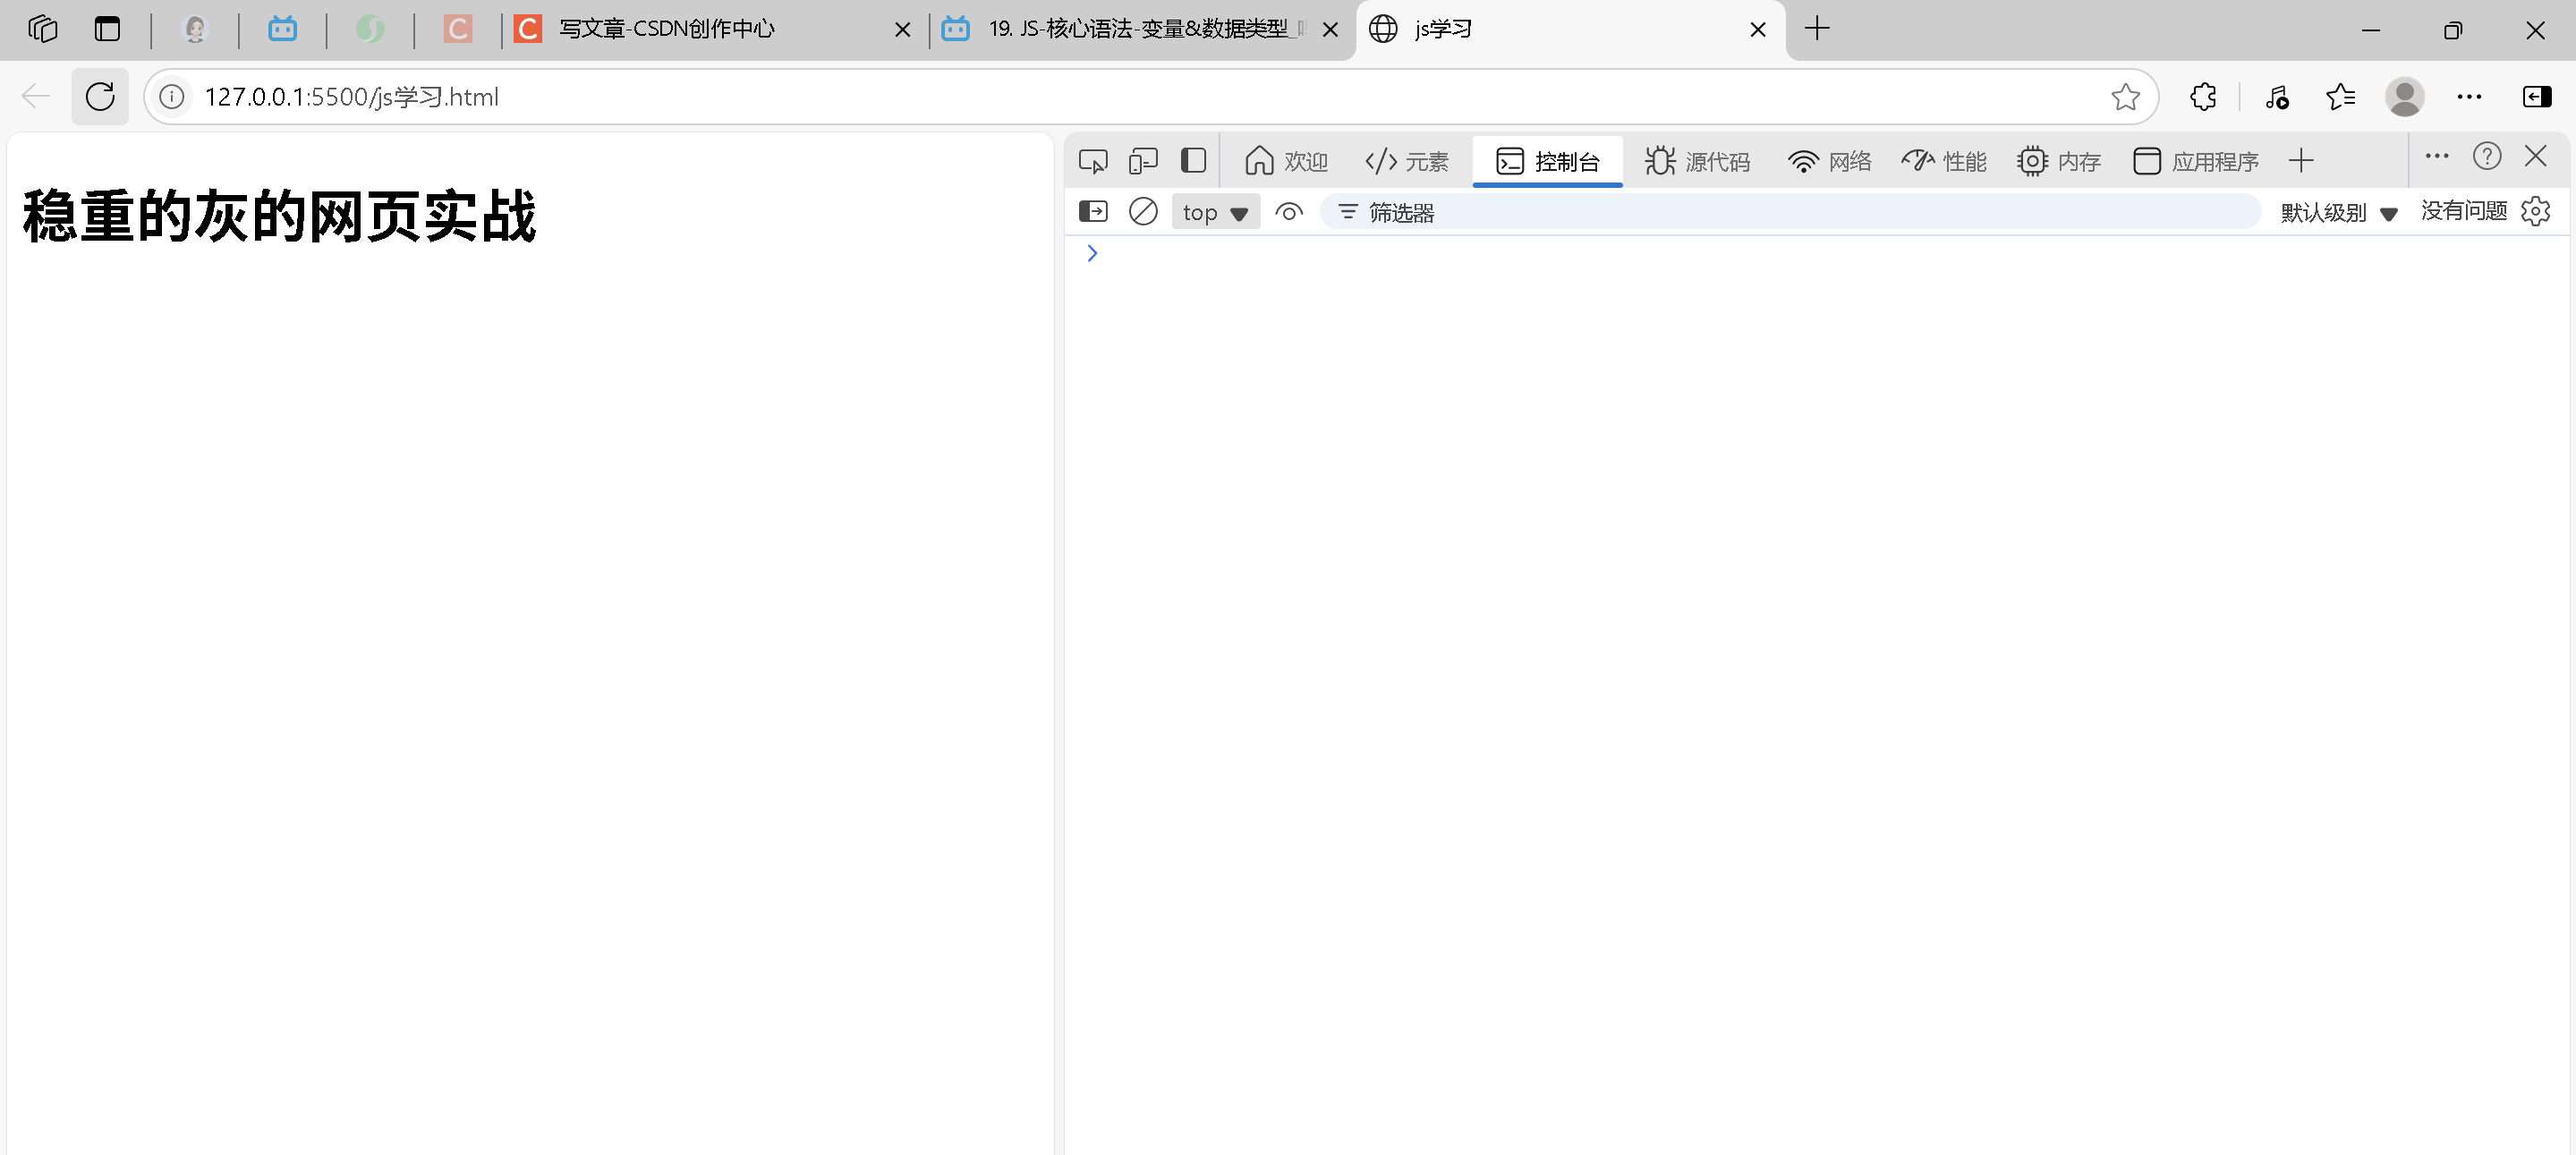
Task: Open console settings gear icon
Action: coord(2536,212)
